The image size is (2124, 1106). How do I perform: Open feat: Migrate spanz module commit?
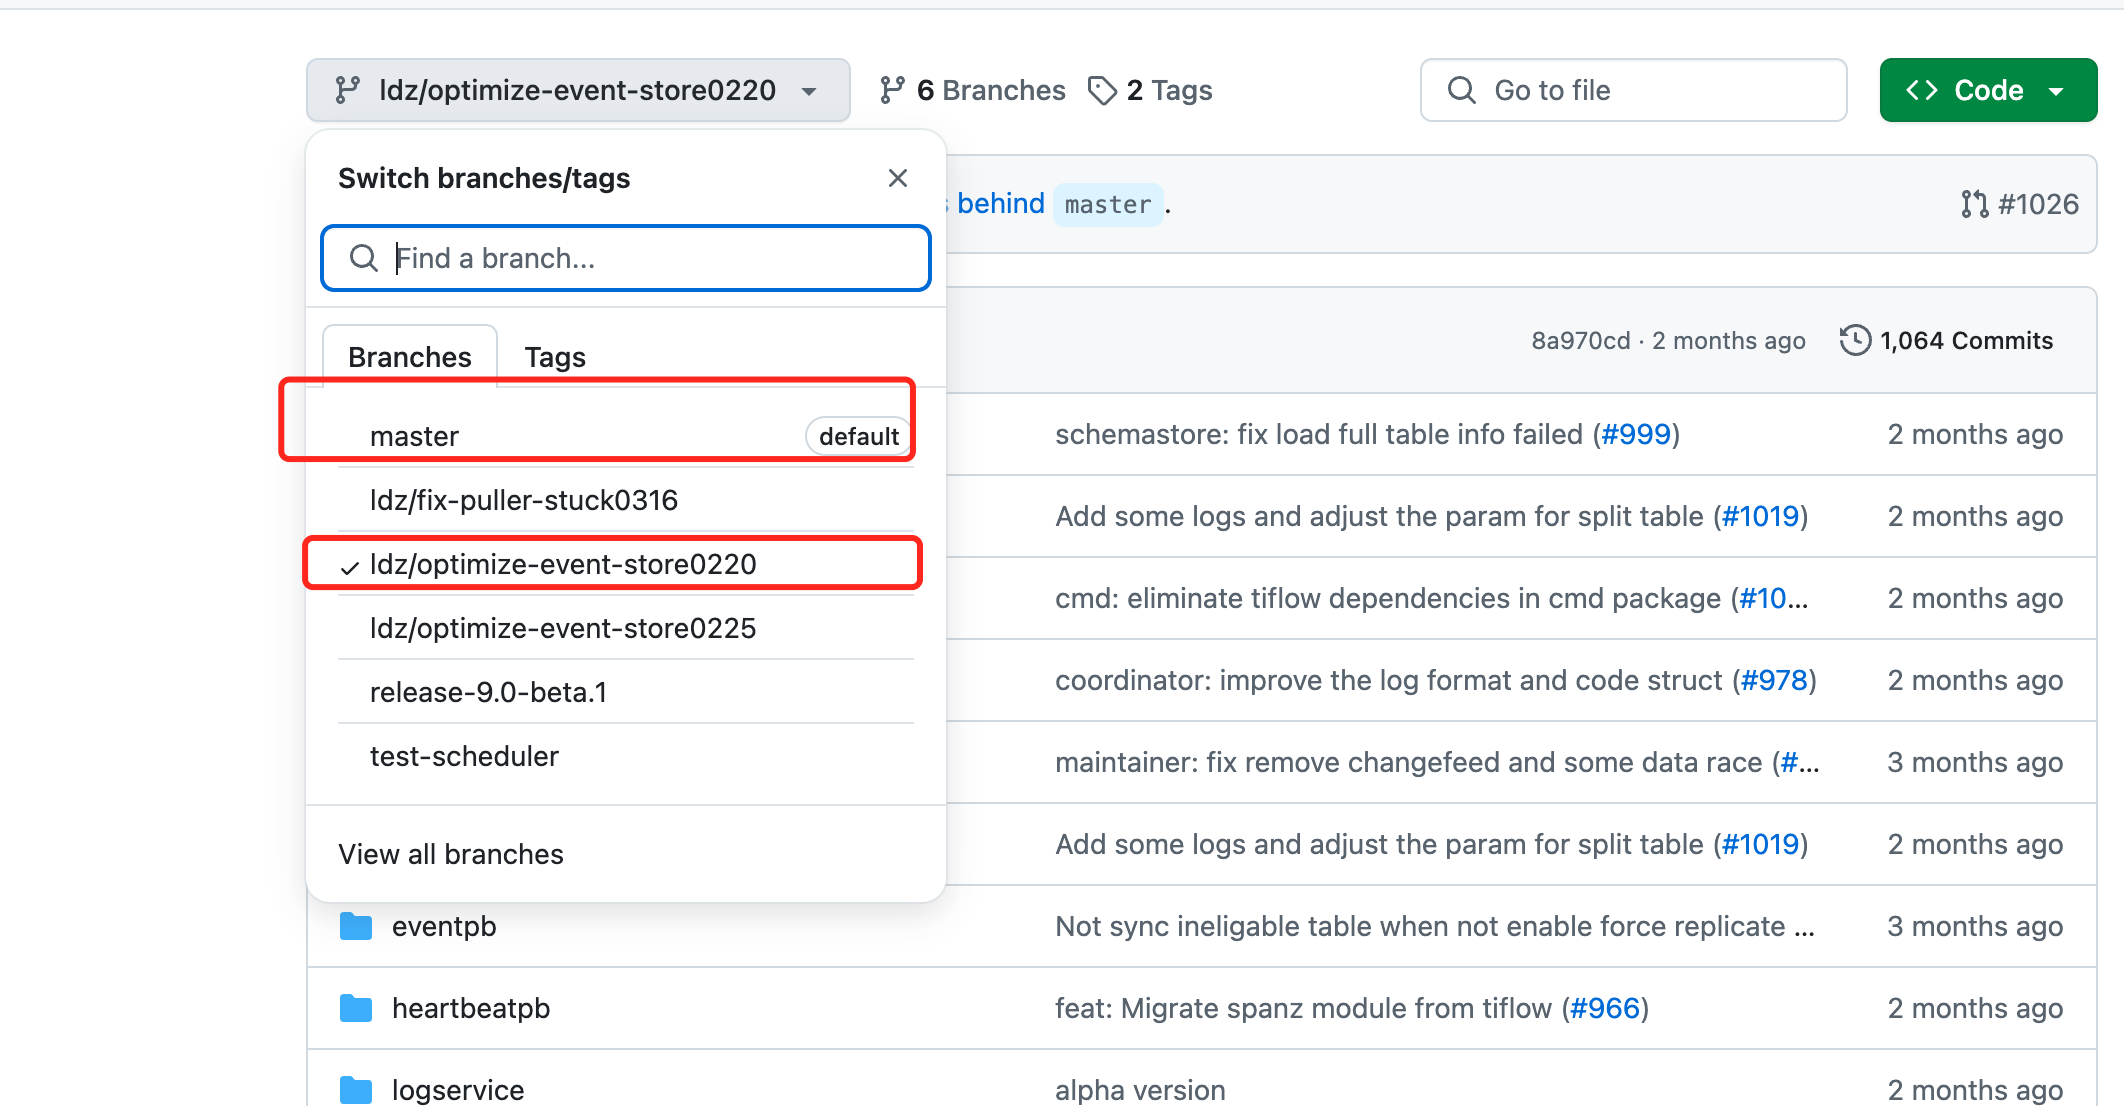coord(1303,1008)
